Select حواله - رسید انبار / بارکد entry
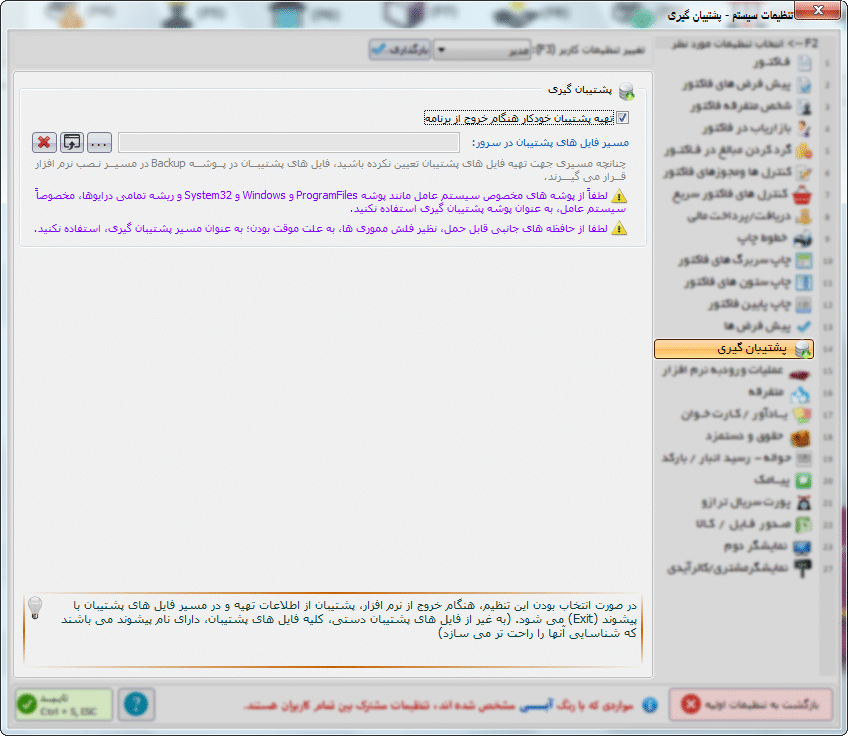This screenshot has height=736, width=848. pos(737,459)
